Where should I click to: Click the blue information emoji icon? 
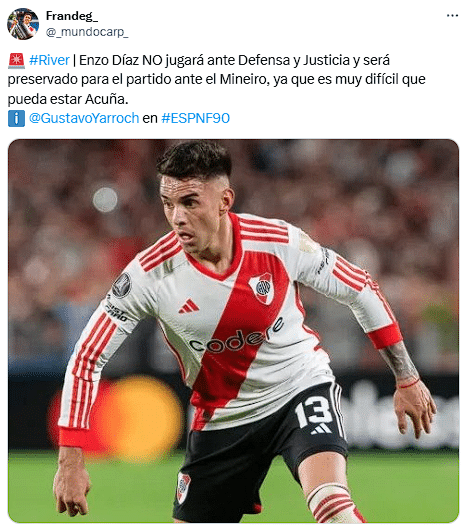pyautogui.click(x=16, y=119)
